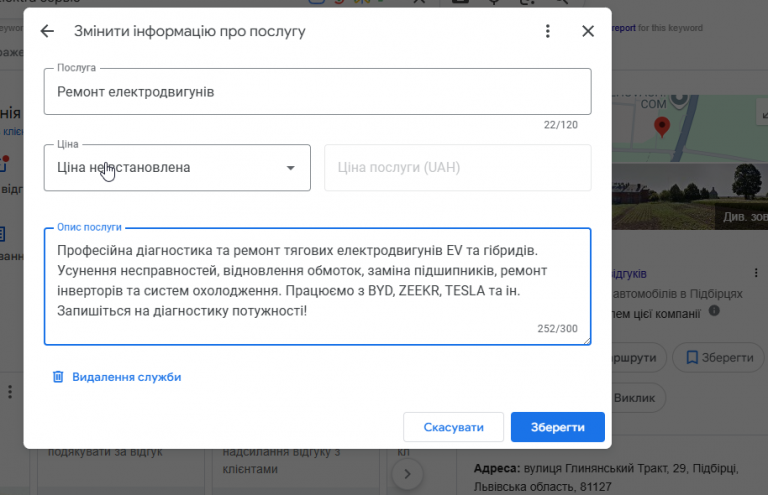Click the report link for this keyword

[x=624, y=28]
